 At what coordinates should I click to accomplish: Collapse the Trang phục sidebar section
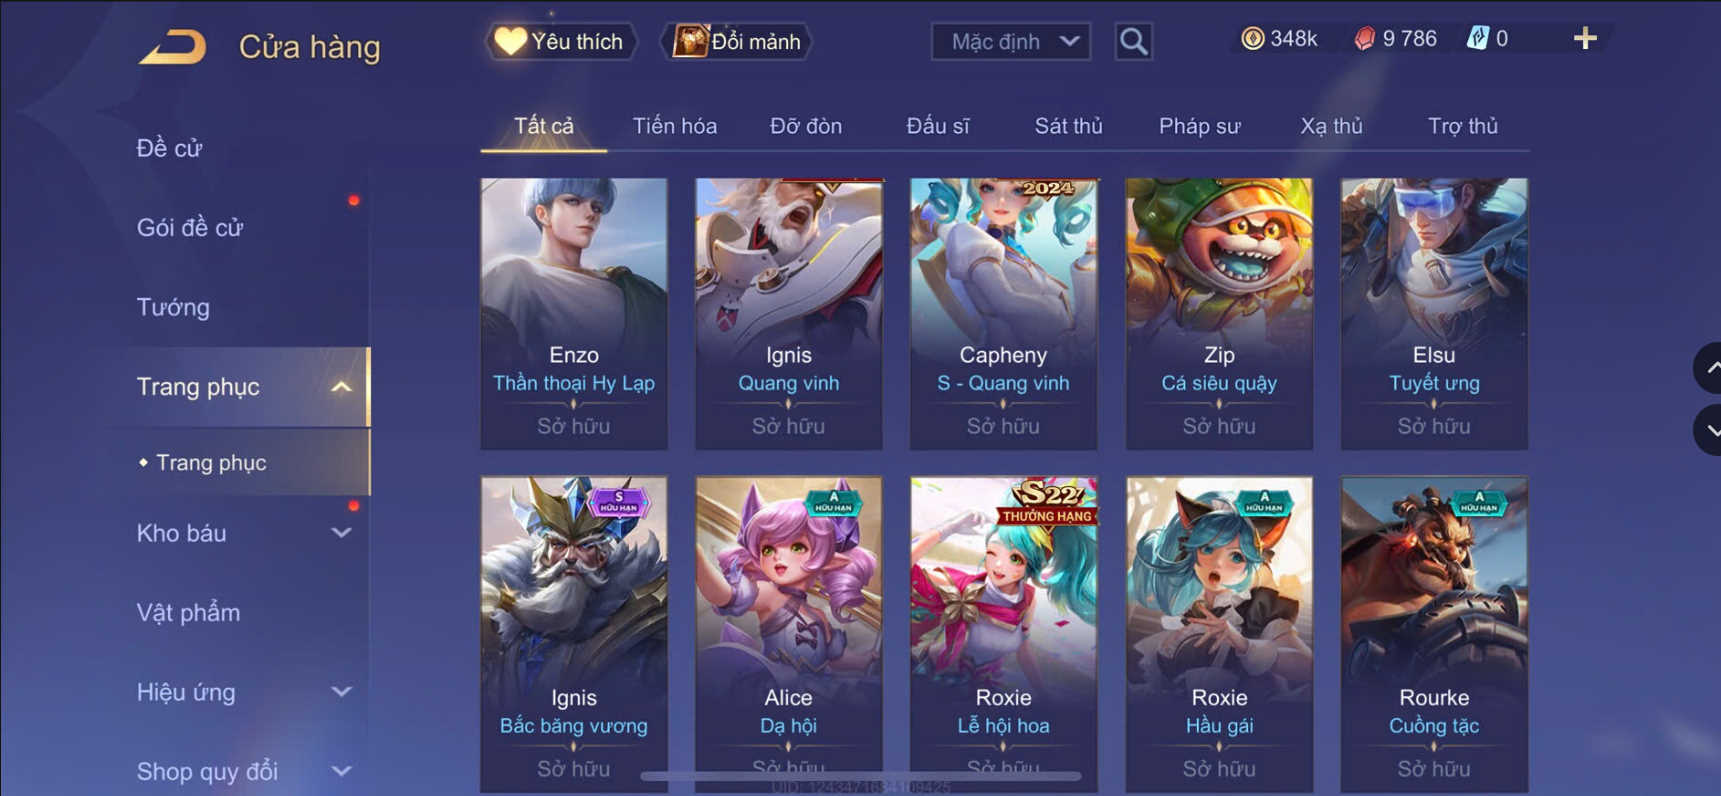click(342, 387)
